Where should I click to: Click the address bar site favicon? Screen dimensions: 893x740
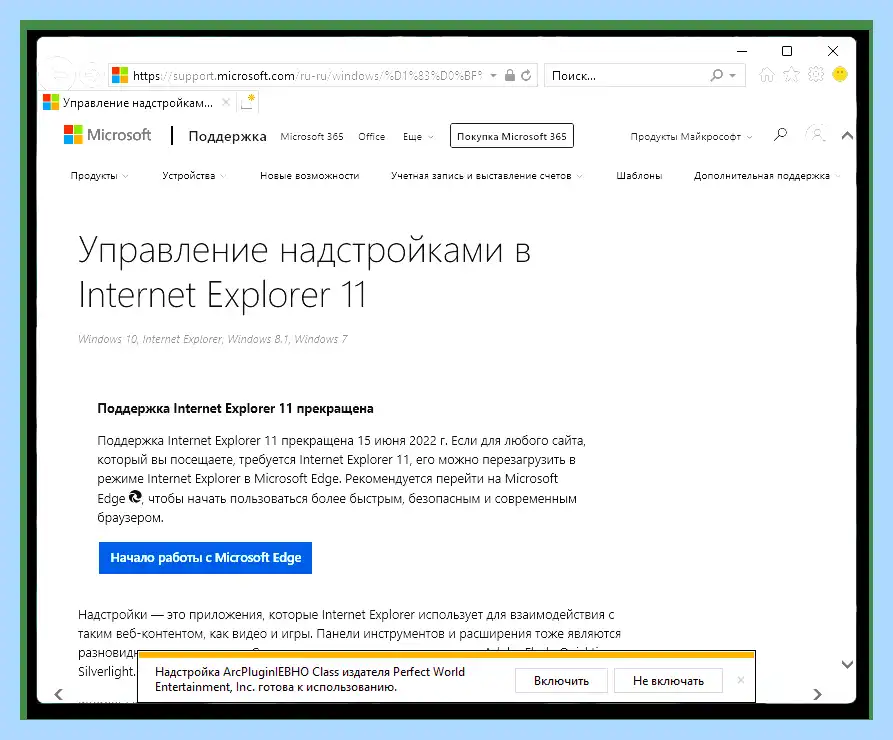coord(120,75)
